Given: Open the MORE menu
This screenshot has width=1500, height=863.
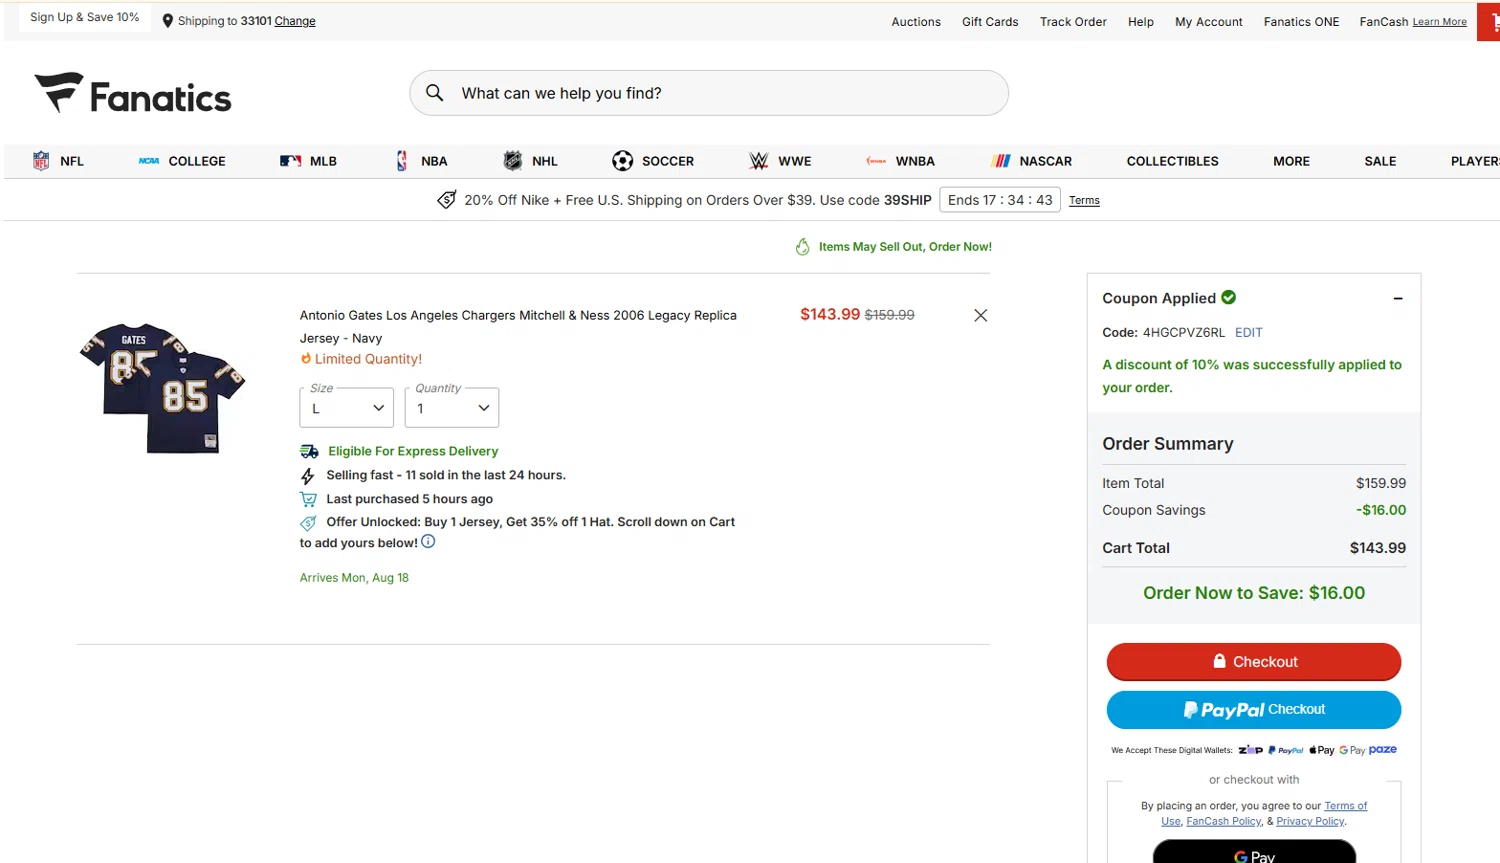Looking at the screenshot, I should 1292,161.
